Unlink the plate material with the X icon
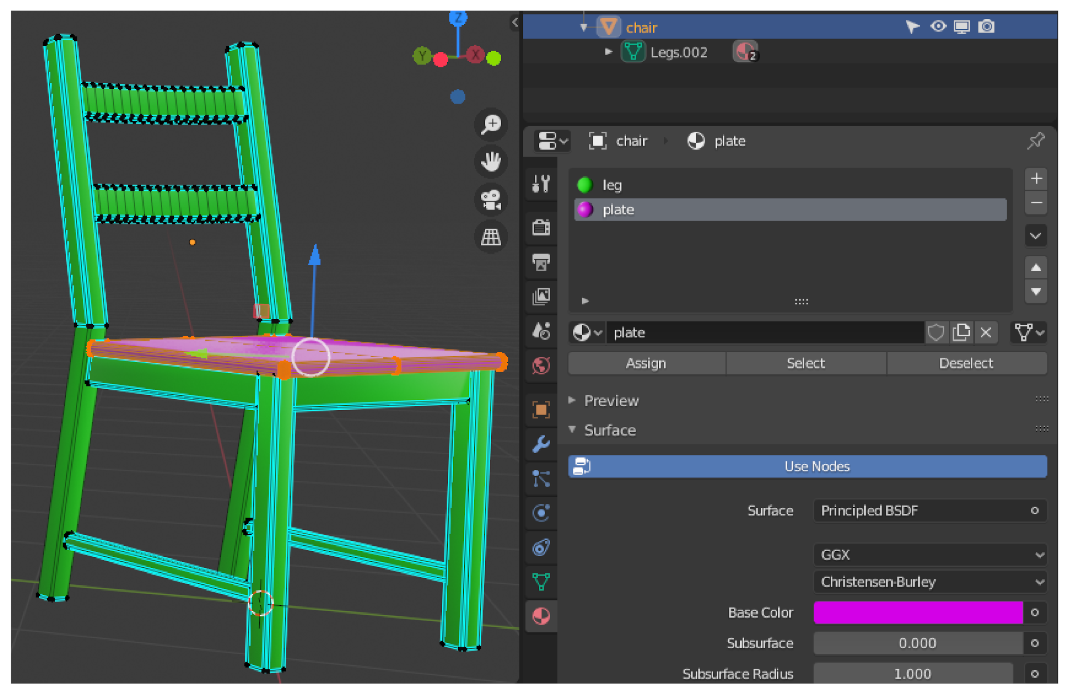The width and height of the screenshot is (1071, 693). point(985,333)
